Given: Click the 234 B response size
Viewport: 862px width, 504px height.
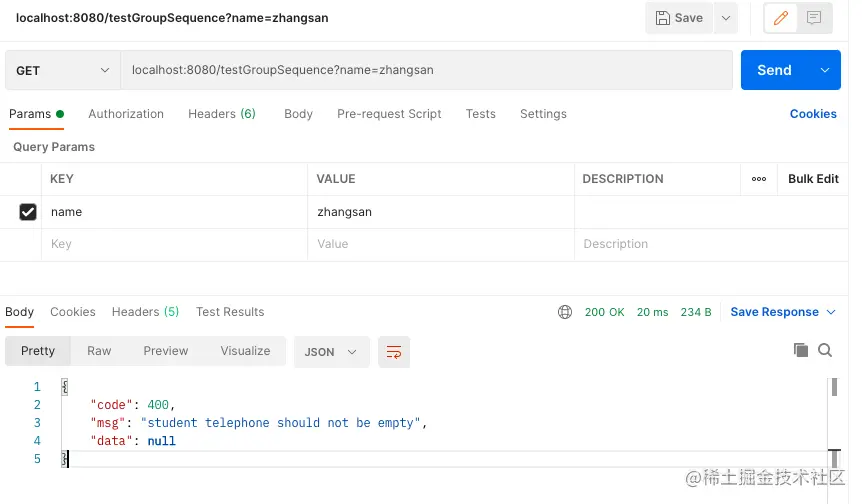Looking at the screenshot, I should 696,312.
